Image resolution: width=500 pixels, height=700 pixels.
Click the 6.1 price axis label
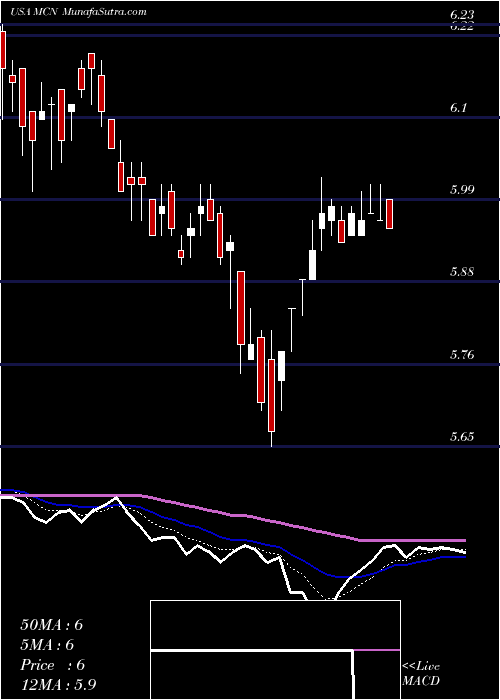pyautogui.click(x=459, y=108)
